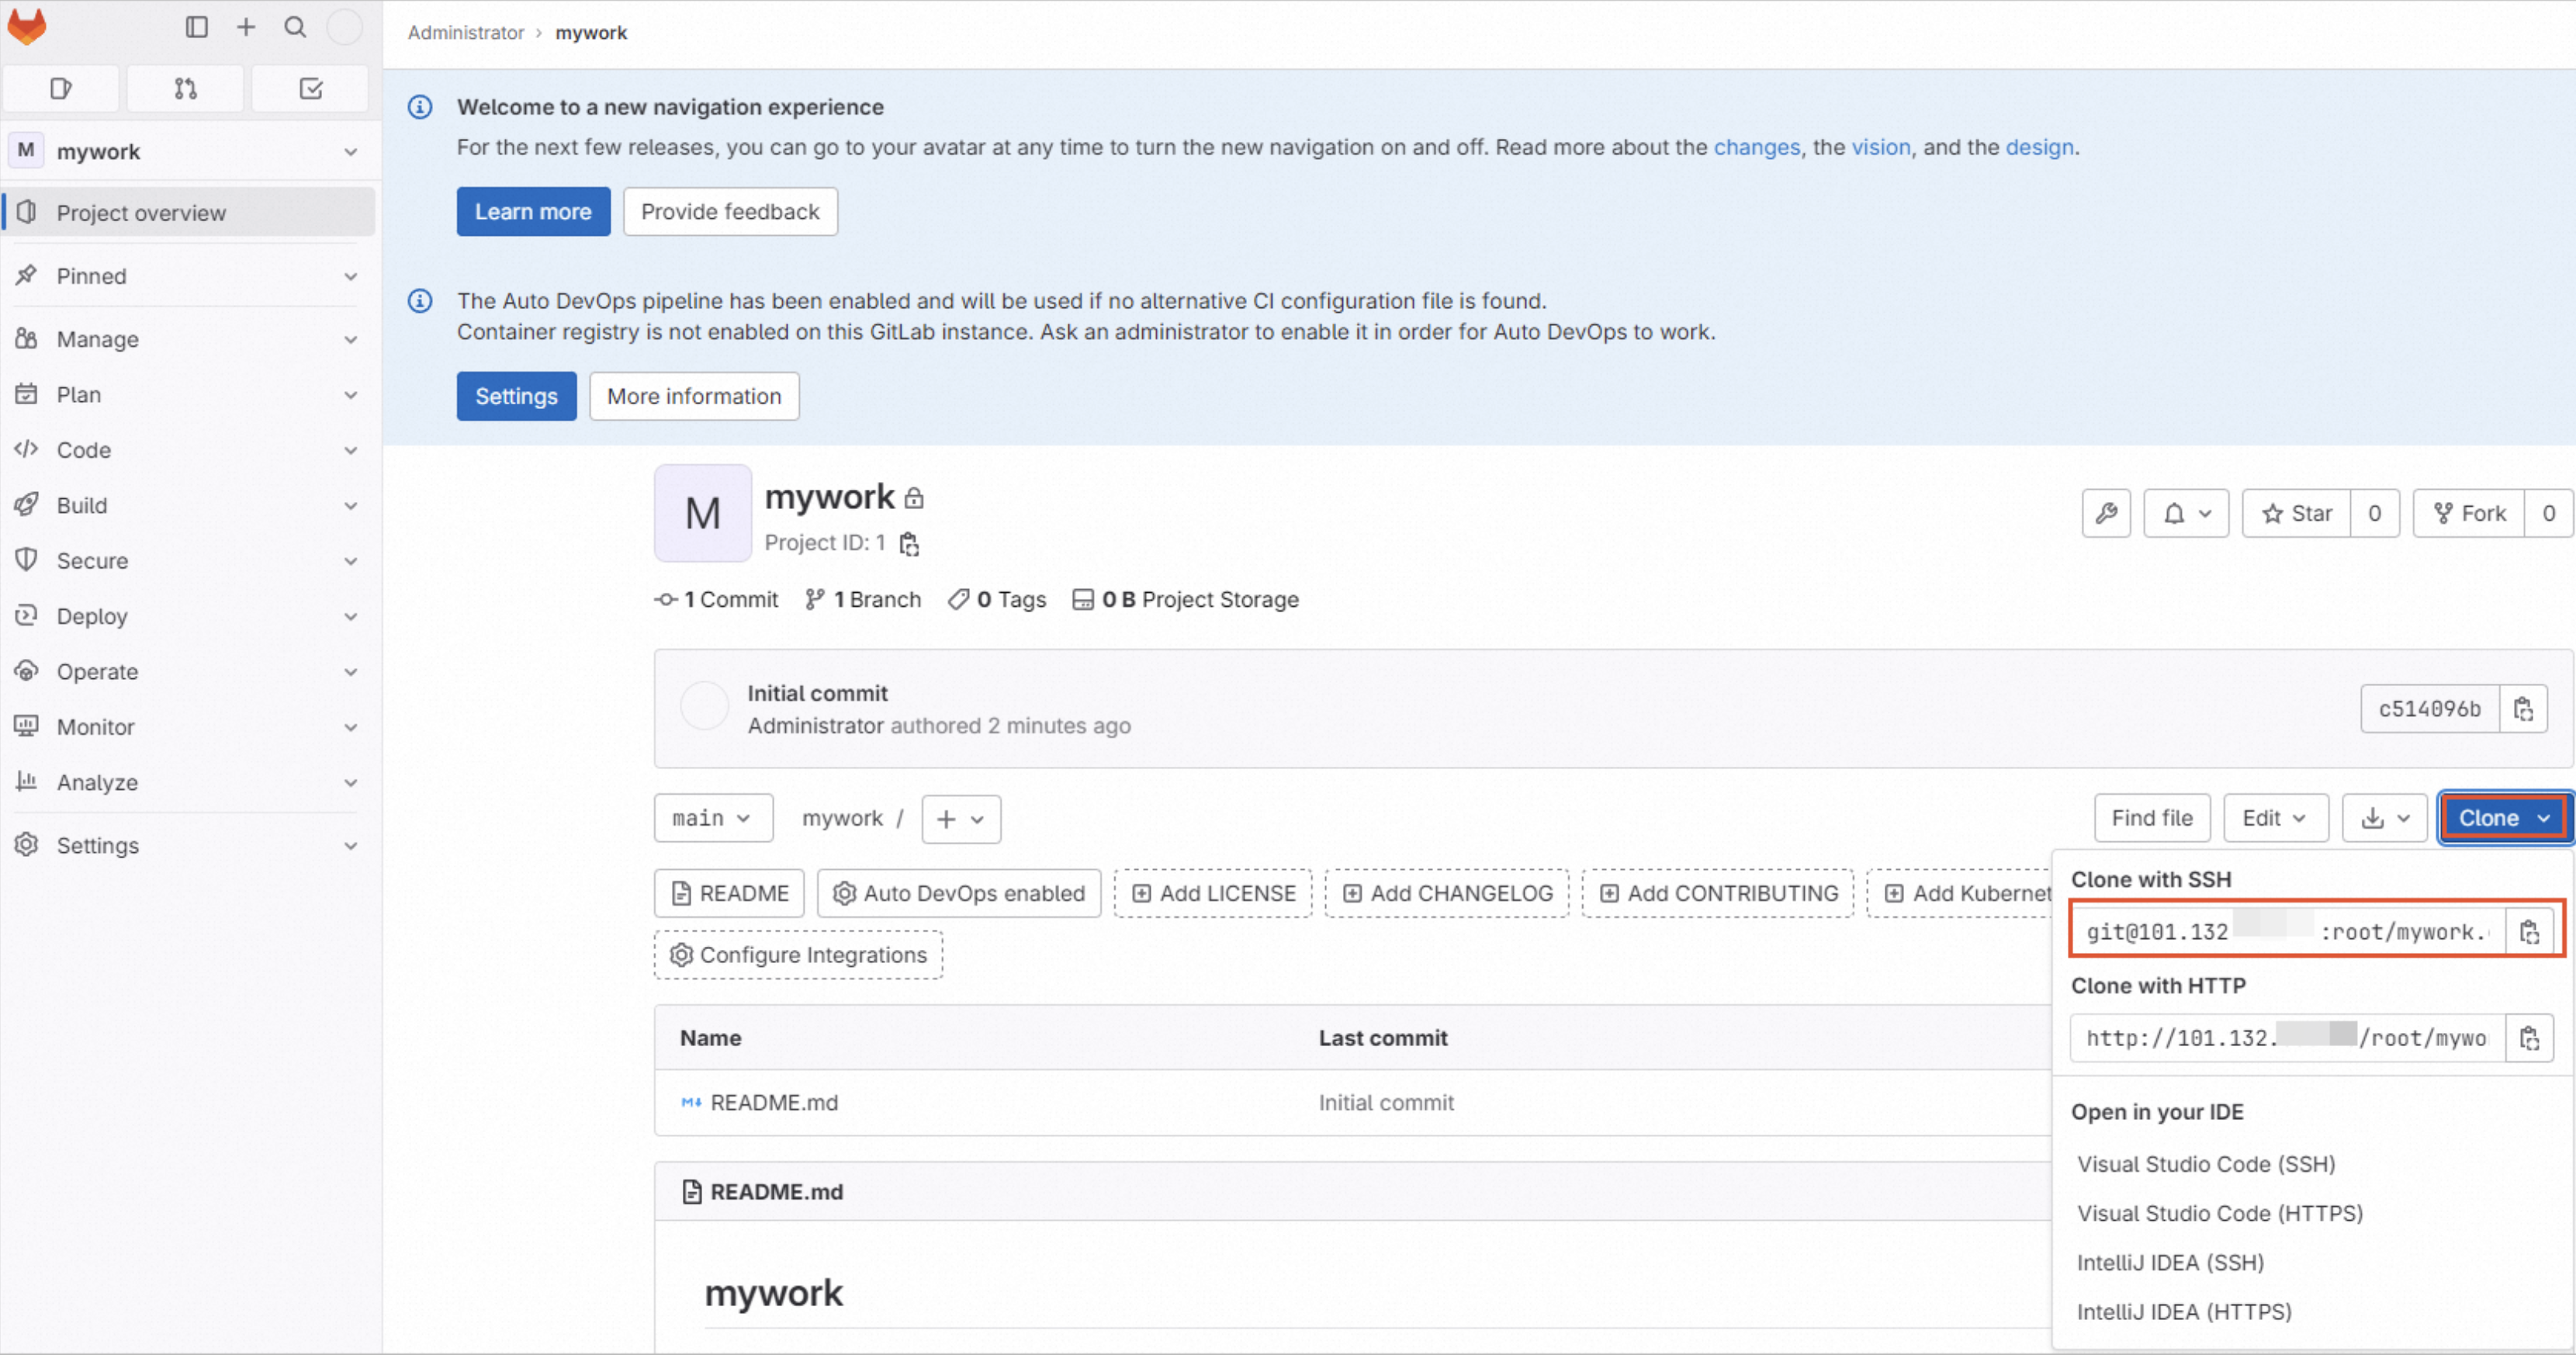Select the HTTP clone URL field

(x=2288, y=1038)
